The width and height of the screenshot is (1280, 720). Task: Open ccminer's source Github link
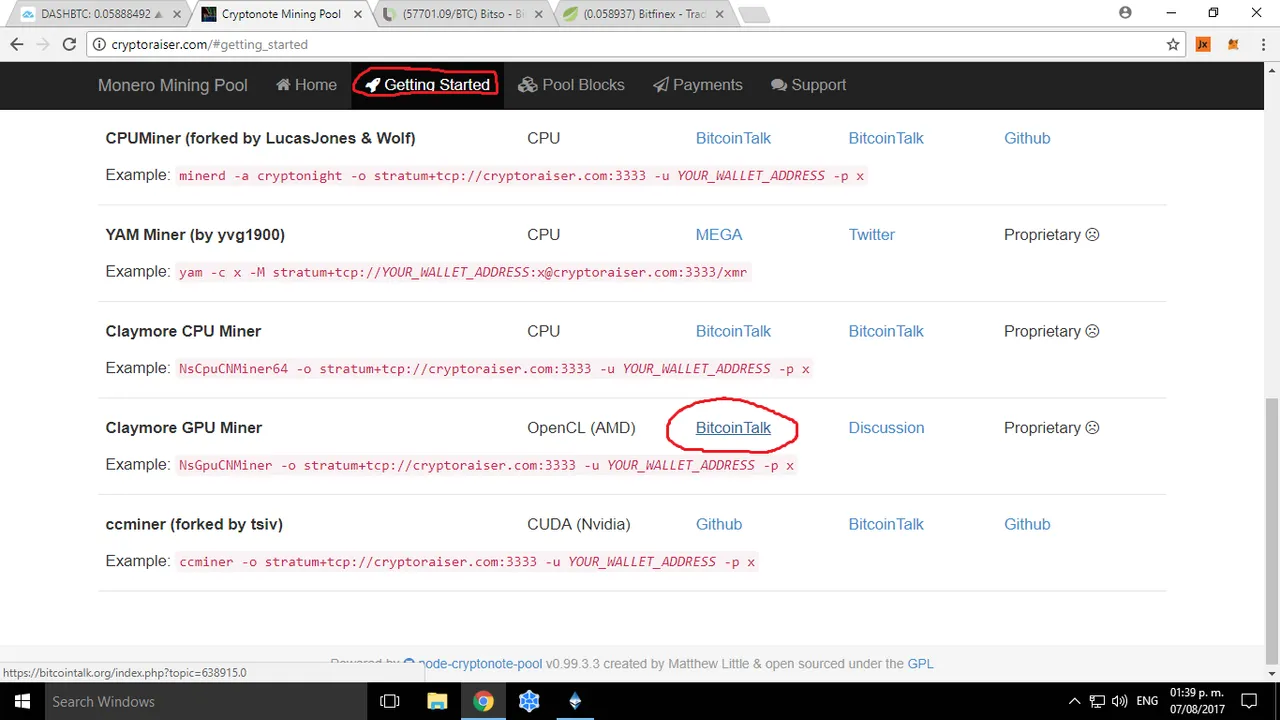pyautogui.click(x=1027, y=524)
